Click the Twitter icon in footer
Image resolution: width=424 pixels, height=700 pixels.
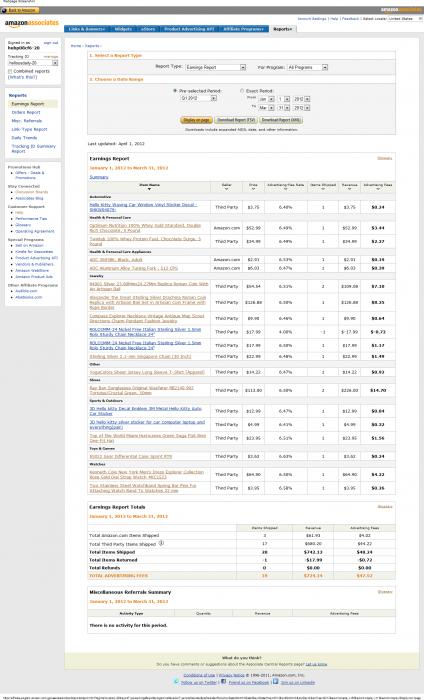click(177, 682)
